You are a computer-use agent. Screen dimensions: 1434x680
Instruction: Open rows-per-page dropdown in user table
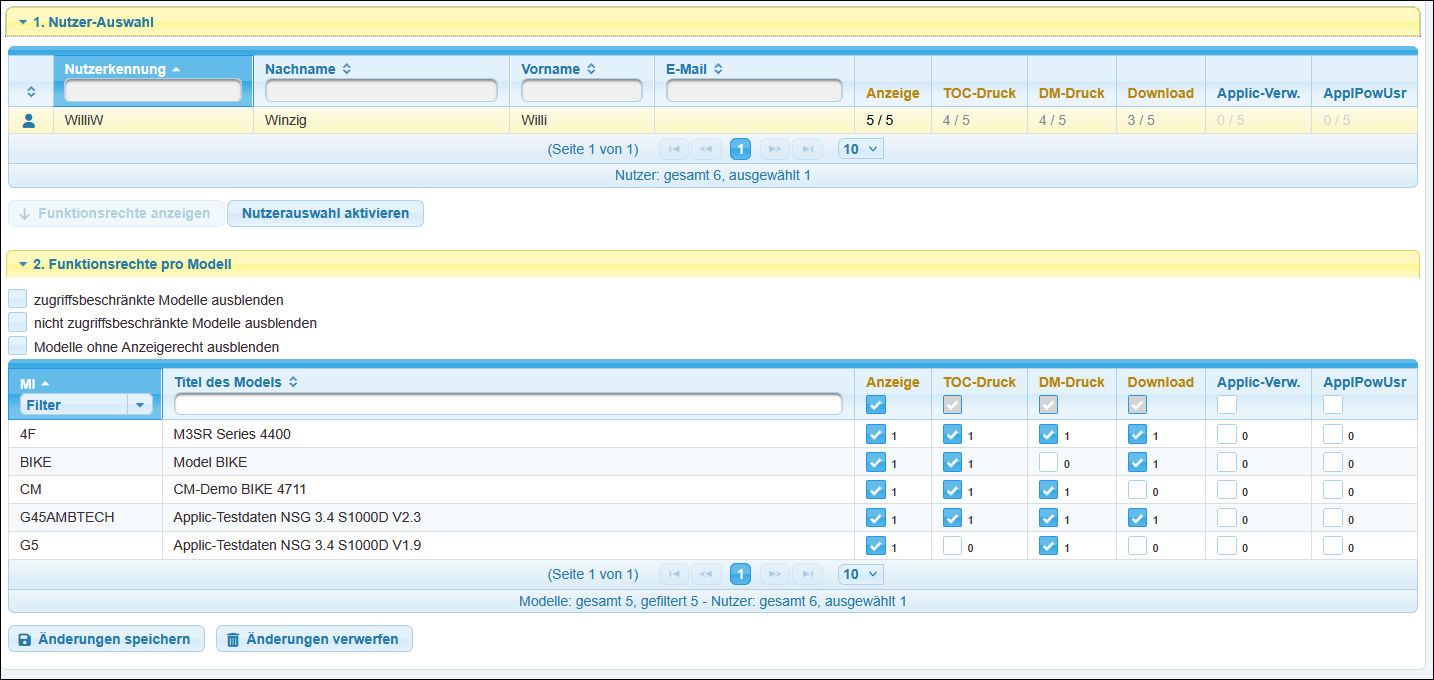pyautogui.click(x=860, y=149)
